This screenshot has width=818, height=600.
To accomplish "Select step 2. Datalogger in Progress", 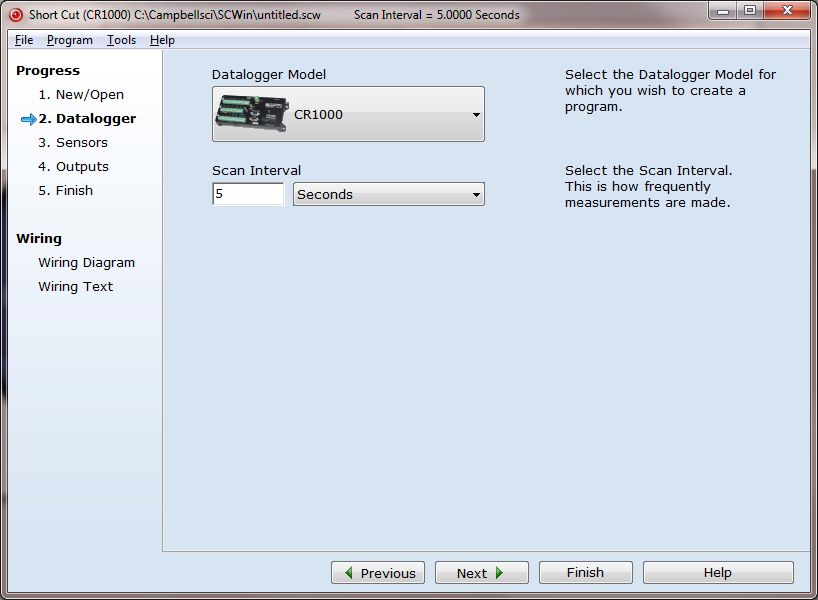I will (x=87, y=118).
